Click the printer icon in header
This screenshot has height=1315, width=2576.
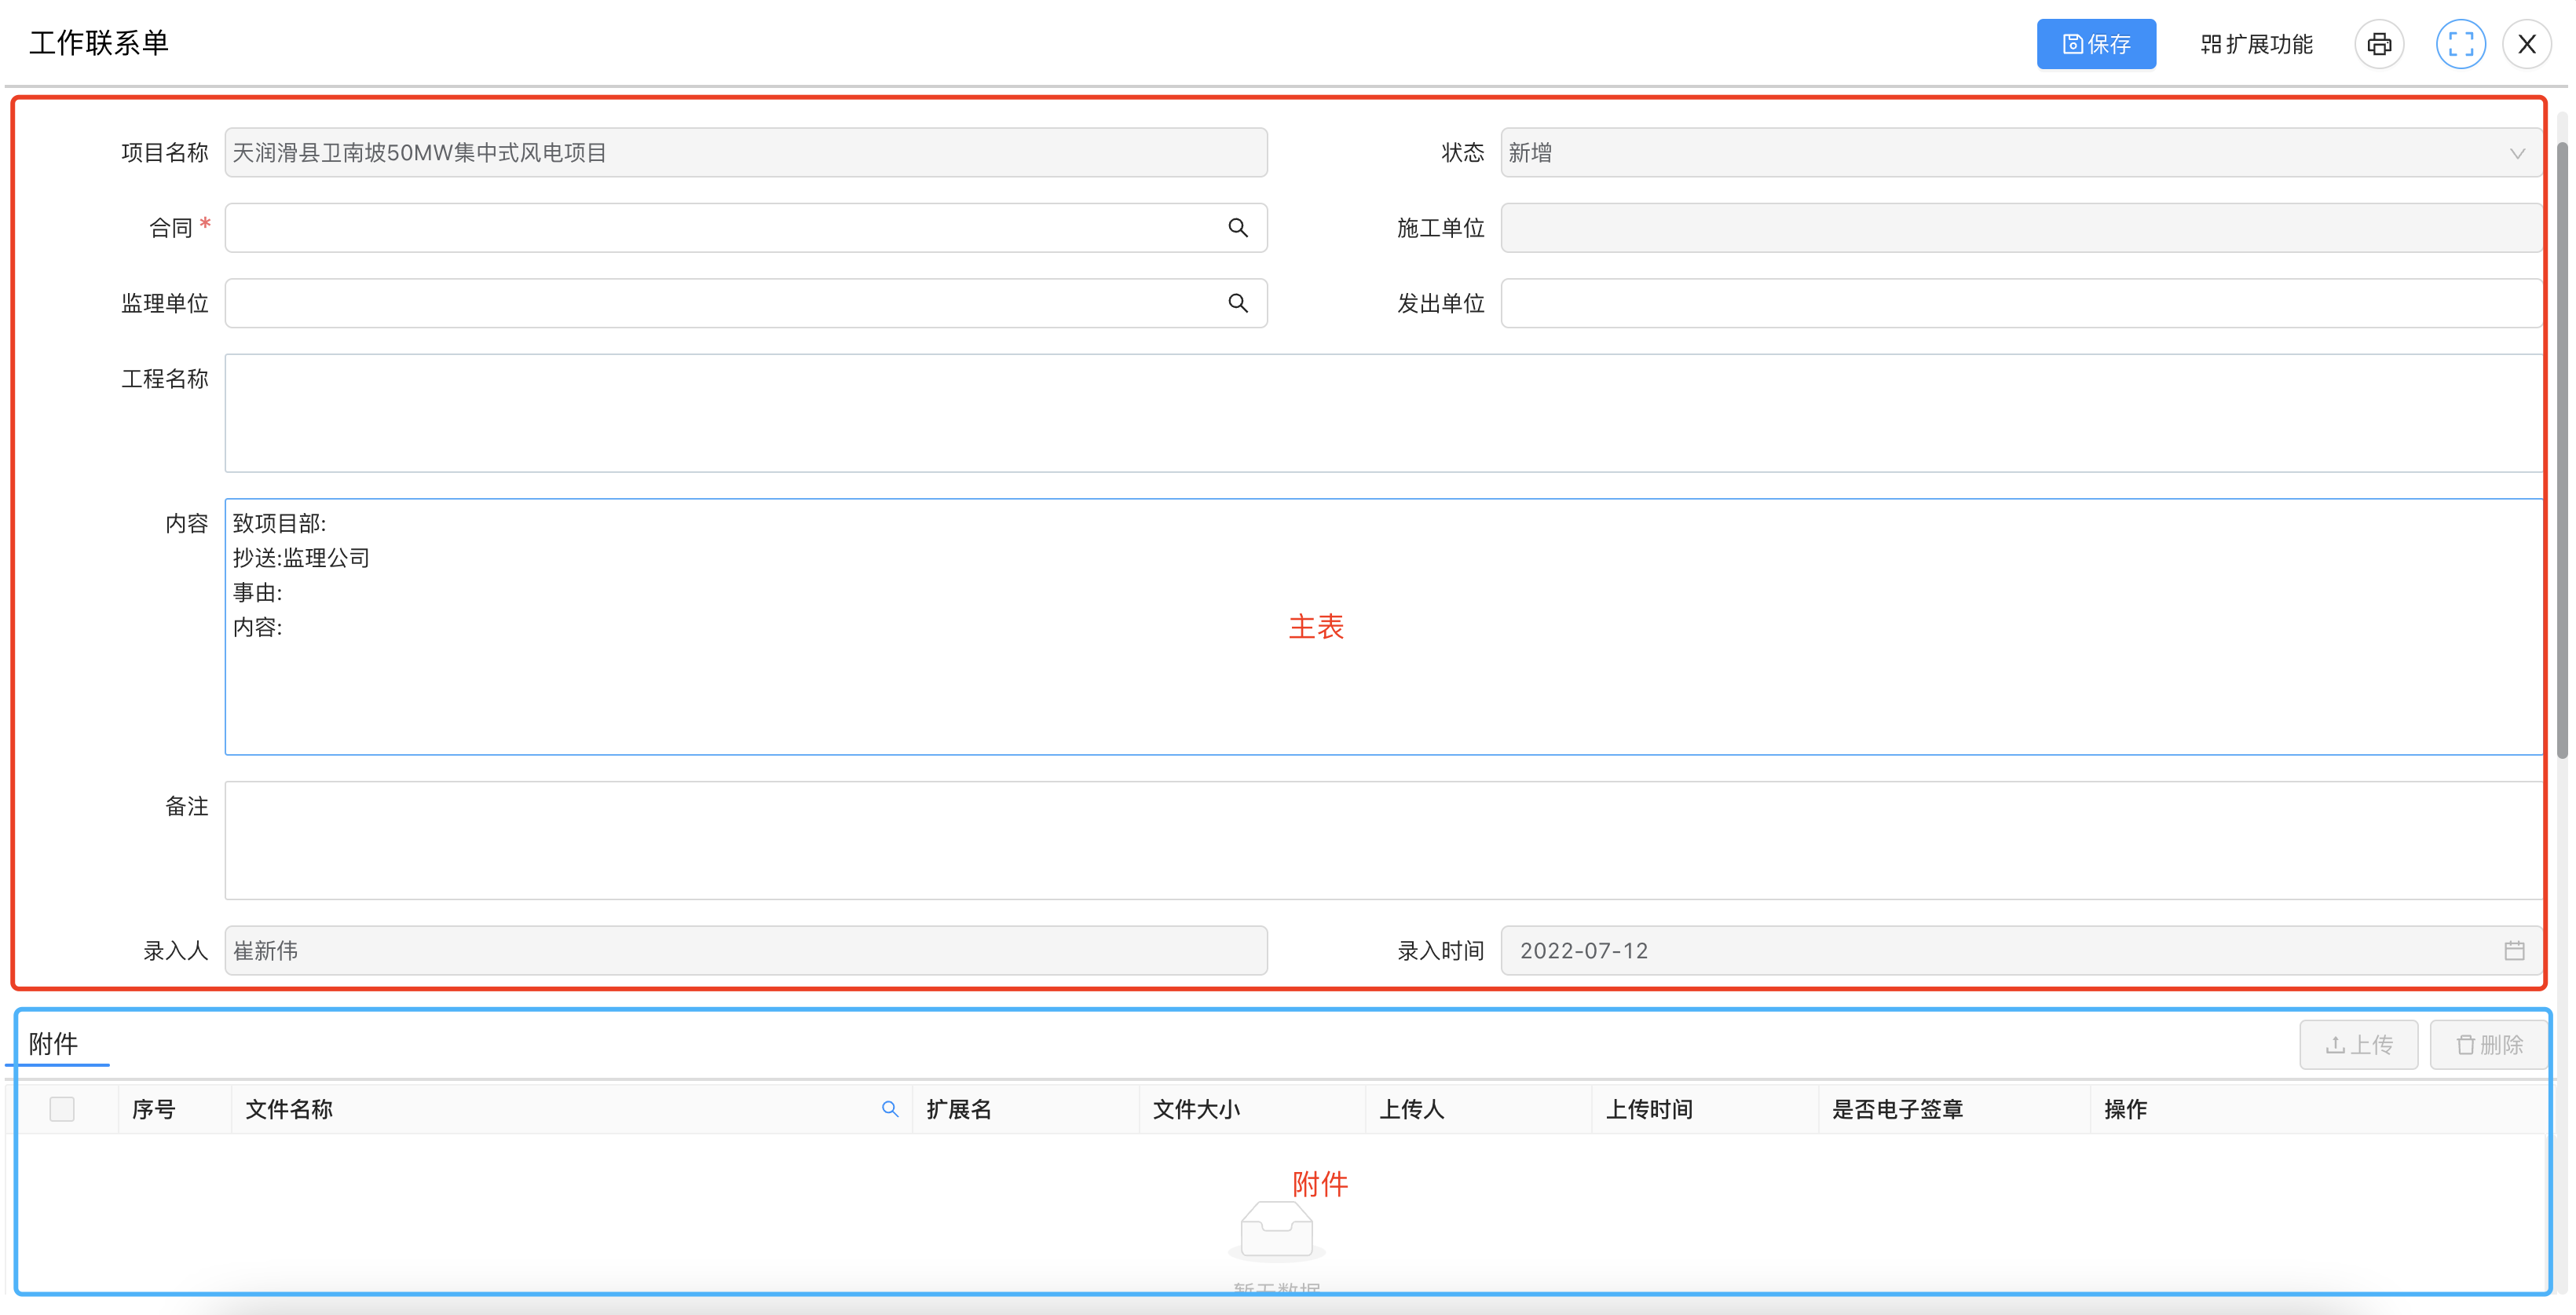coord(2379,44)
